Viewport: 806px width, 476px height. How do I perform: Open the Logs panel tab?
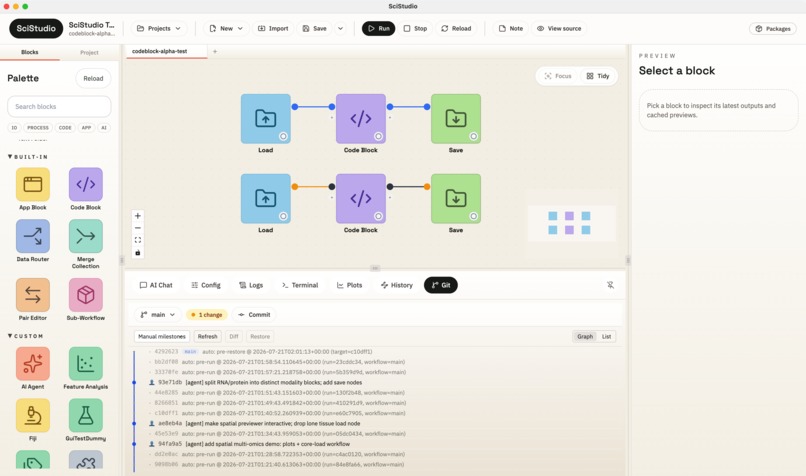pyautogui.click(x=251, y=285)
